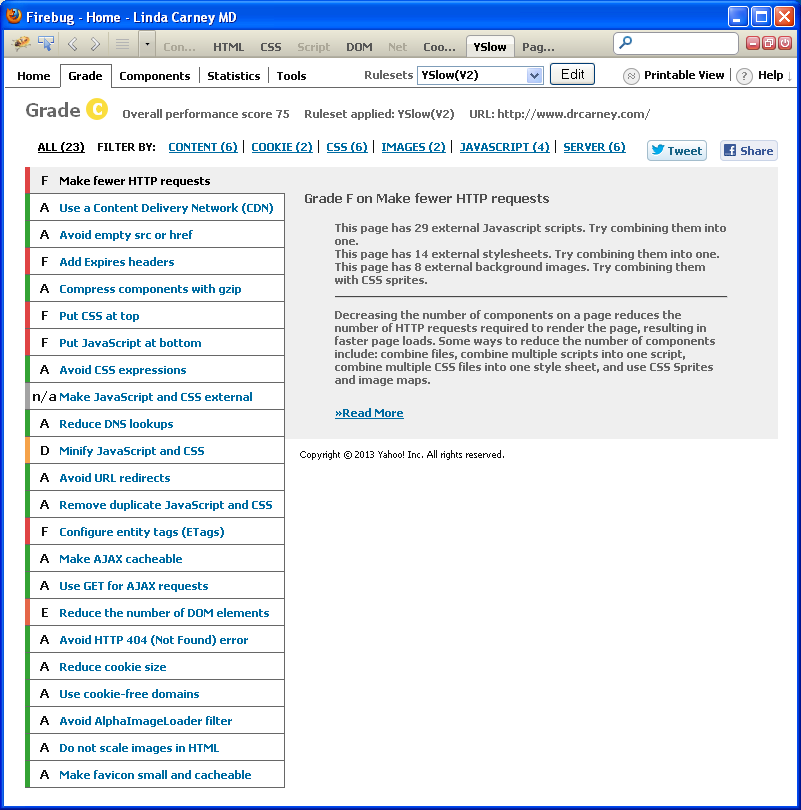The image size is (801, 810).
Task: Click the Read More link
Action: [x=369, y=413]
